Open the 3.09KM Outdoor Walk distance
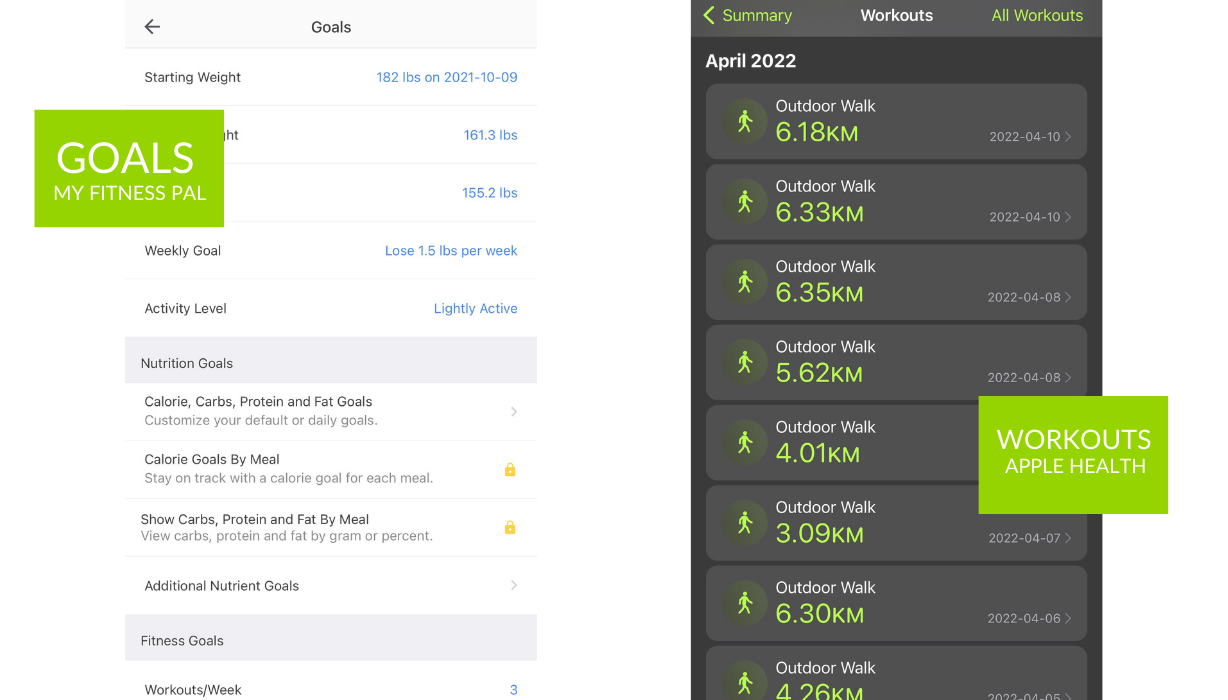The height and width of the screenshot is (700, 1228). (820, 533)
